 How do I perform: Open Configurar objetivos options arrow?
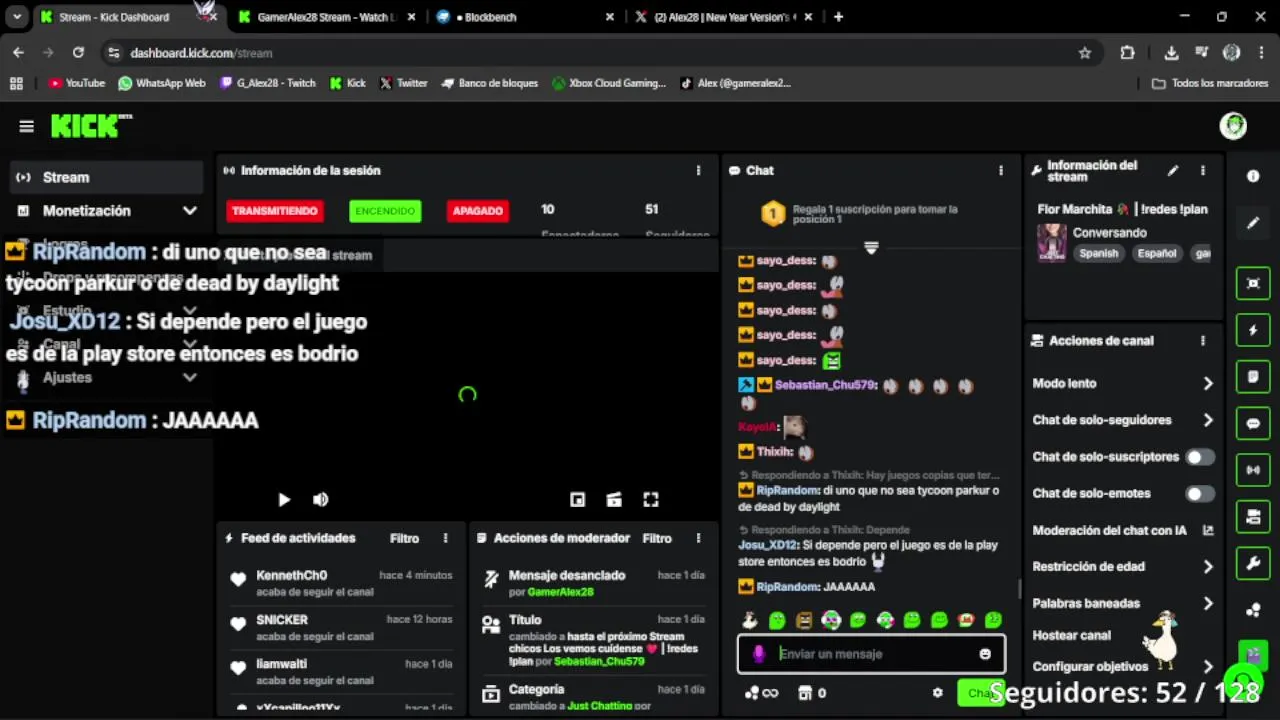click(x=1208, y=666)
